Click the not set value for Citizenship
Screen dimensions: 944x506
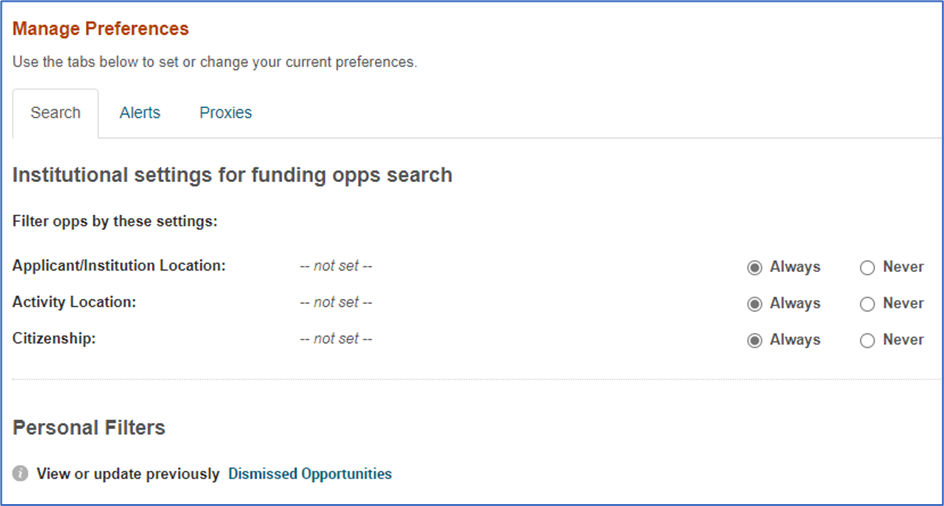point(336,339)
